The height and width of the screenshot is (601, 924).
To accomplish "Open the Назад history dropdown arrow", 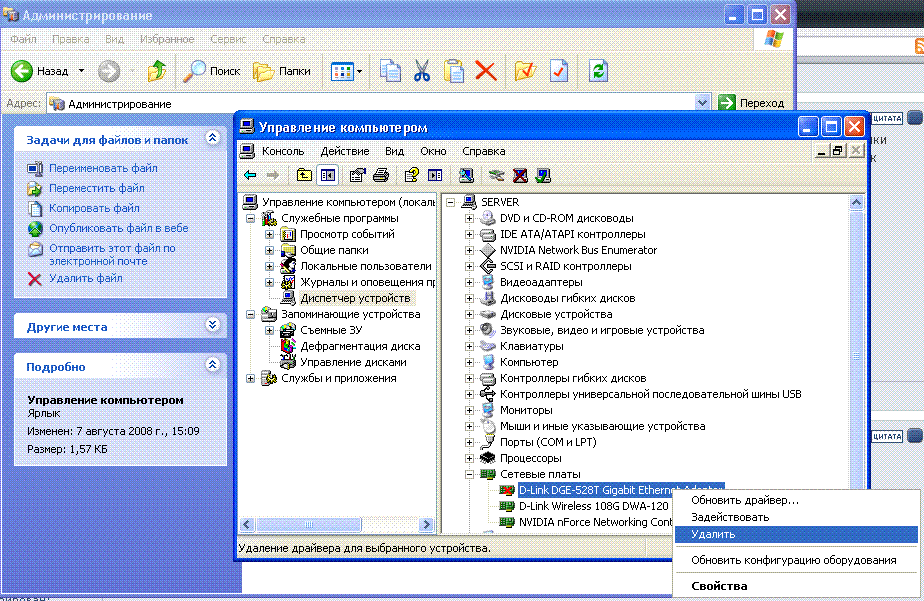I will (81, 71).
